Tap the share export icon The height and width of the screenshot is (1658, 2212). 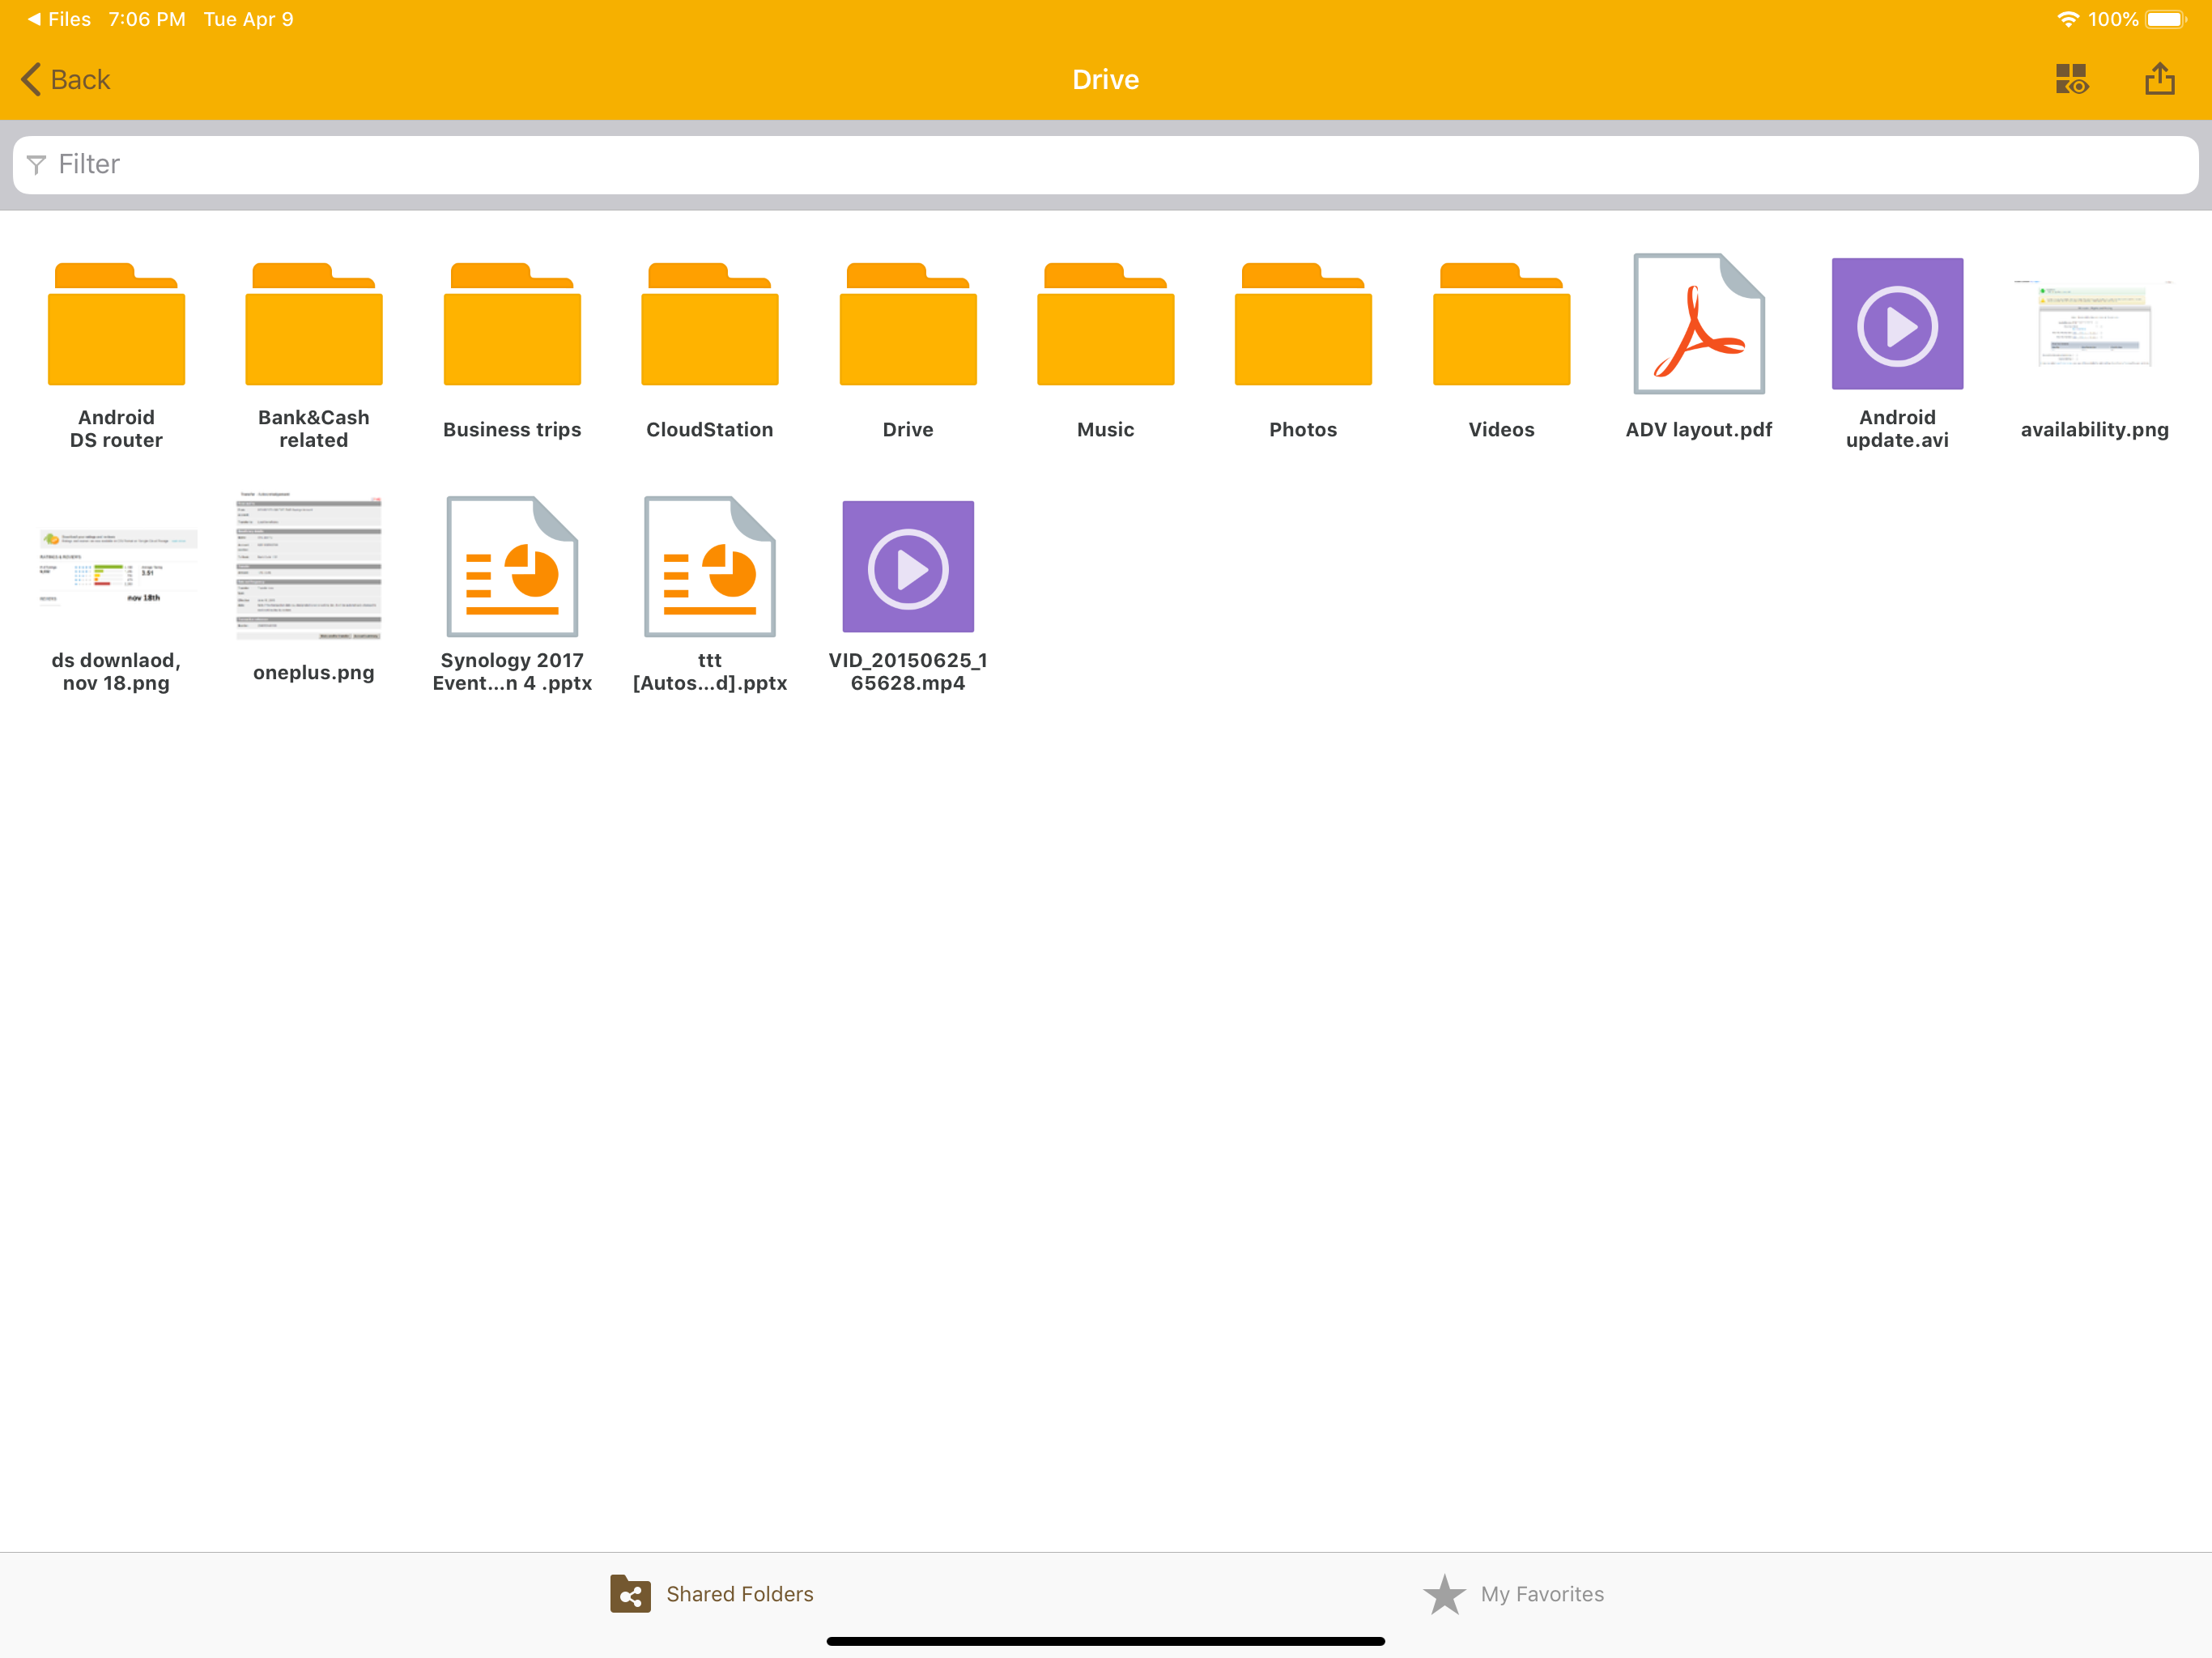pyautogui.click(x=2159, y=79)
